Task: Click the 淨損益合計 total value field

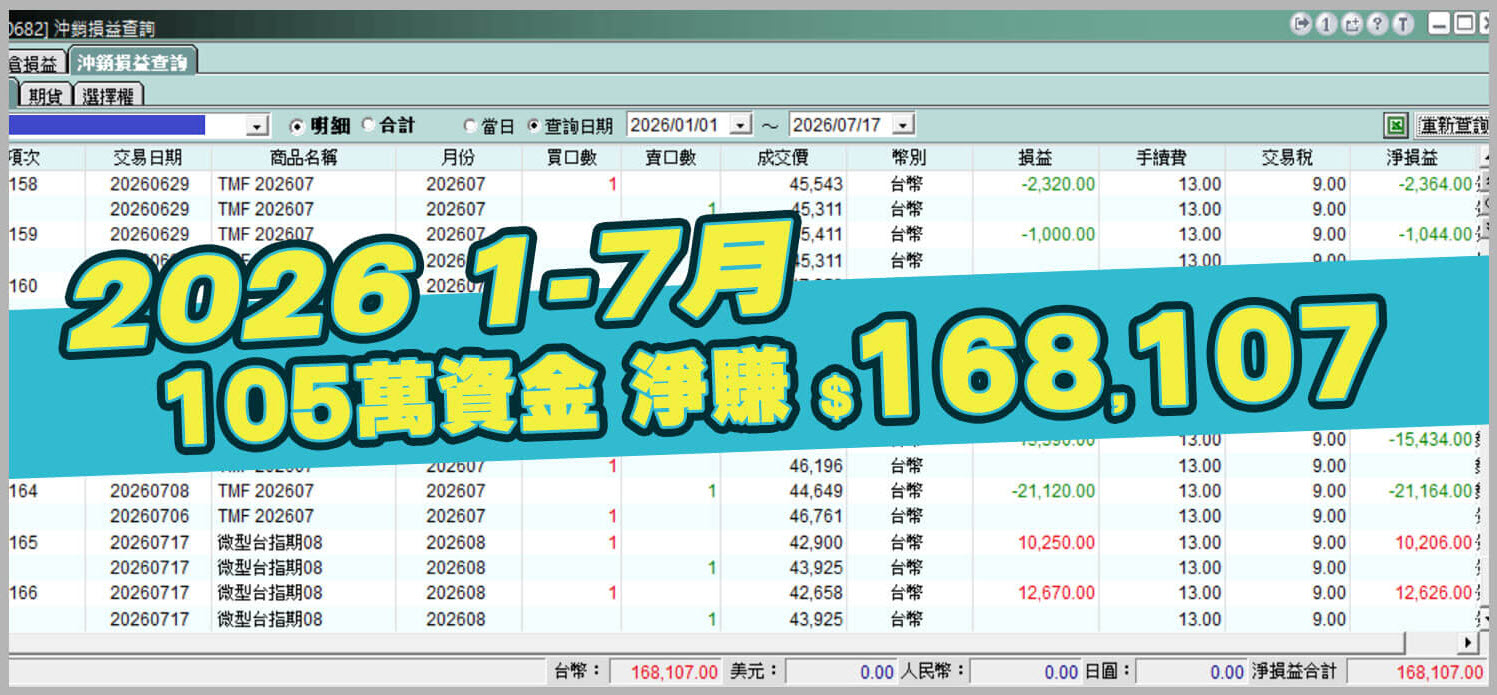Action: pos(1418,672)
